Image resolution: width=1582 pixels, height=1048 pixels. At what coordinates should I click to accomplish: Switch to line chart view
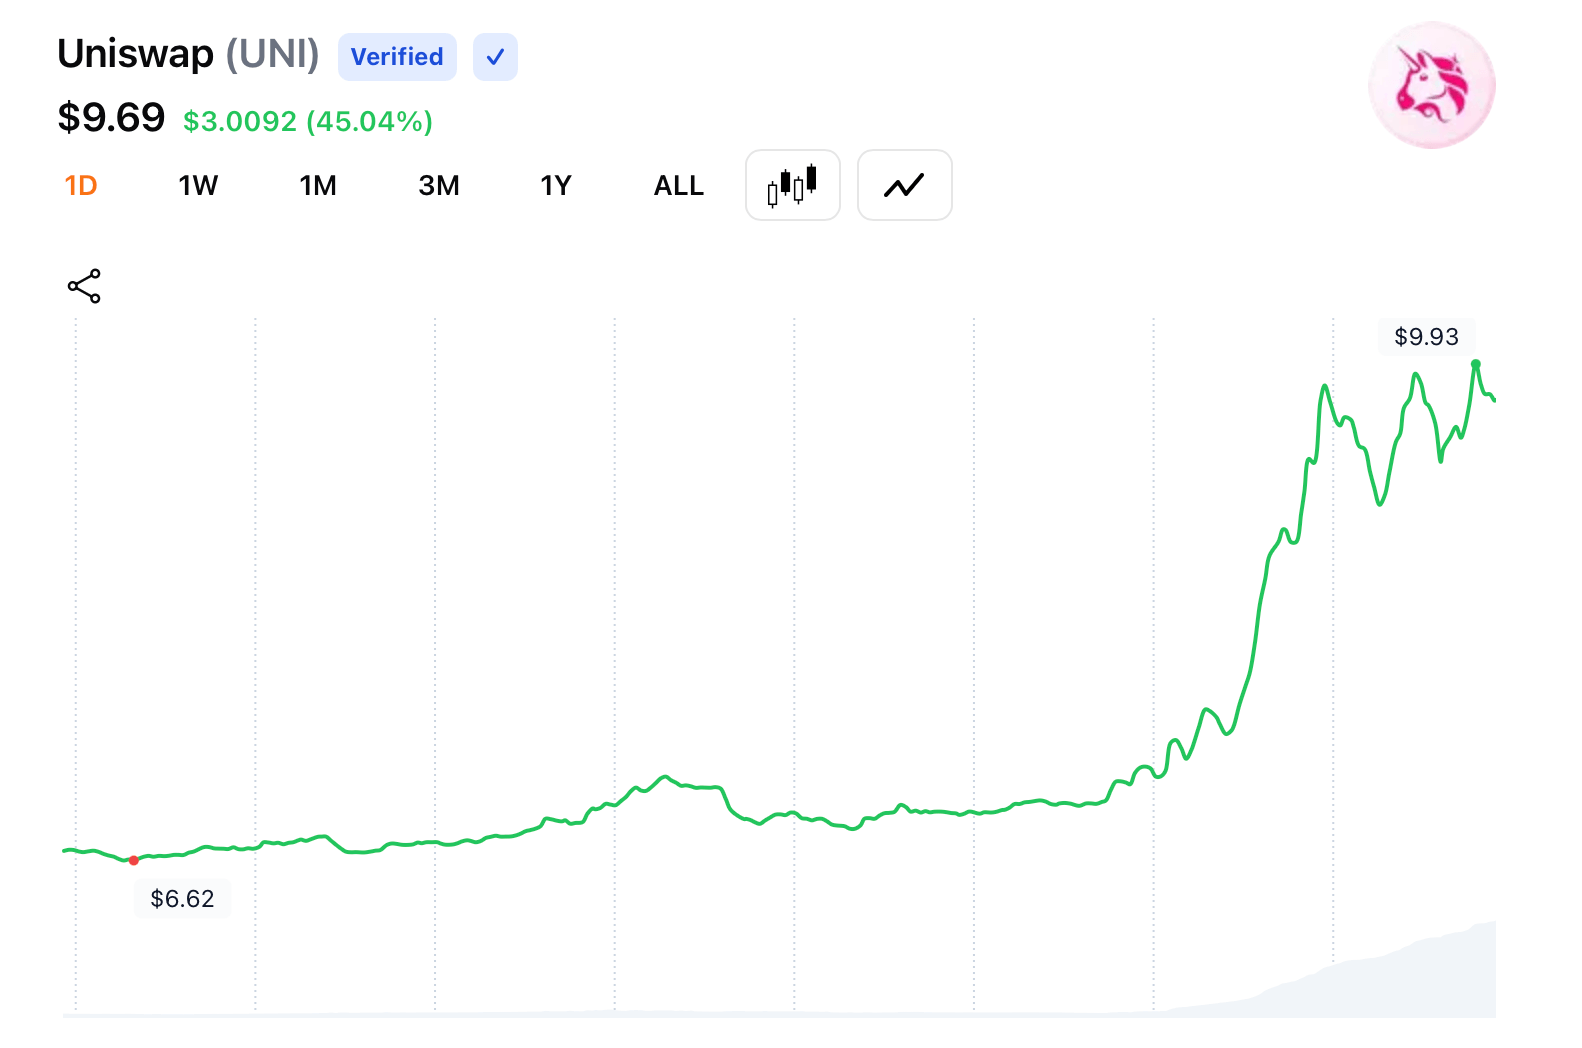click(904, 185)
